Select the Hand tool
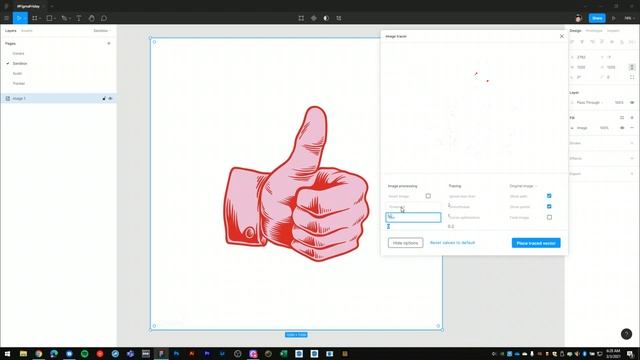Image resolution: width=640 pixels, height=360 pixels. coord(91,18)
